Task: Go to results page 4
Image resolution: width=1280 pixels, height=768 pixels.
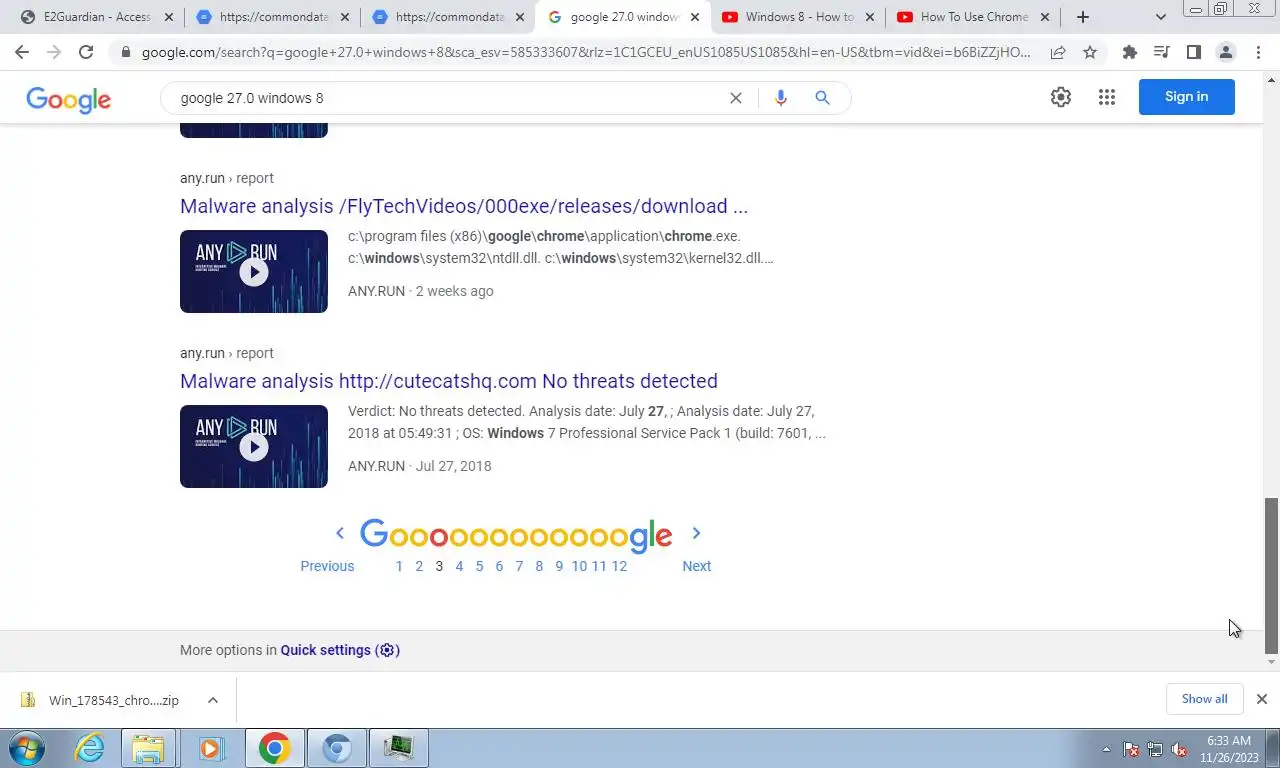Action: tap(459, 566)
